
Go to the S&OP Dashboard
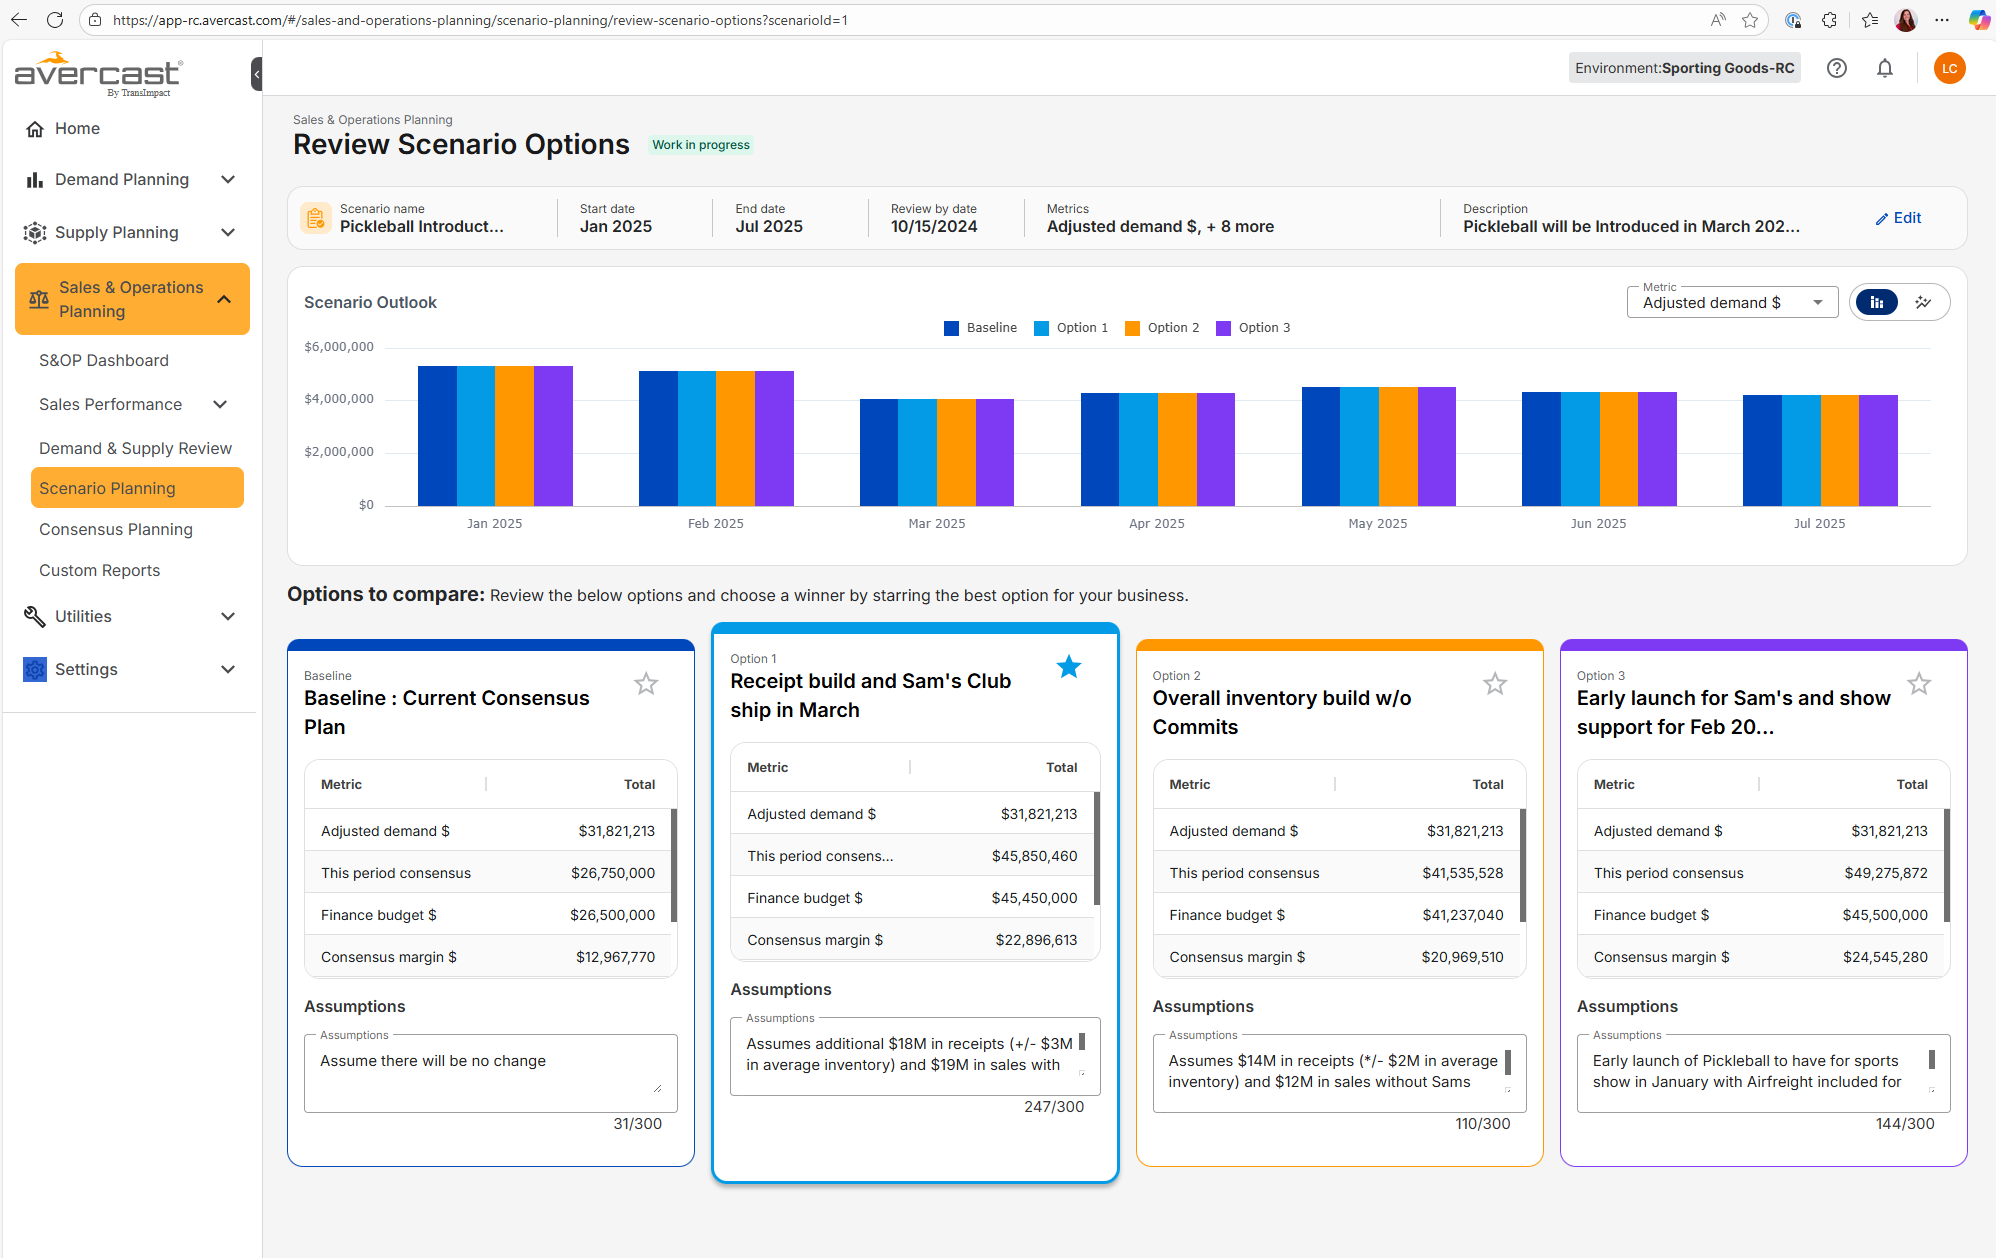pos(103,360)
